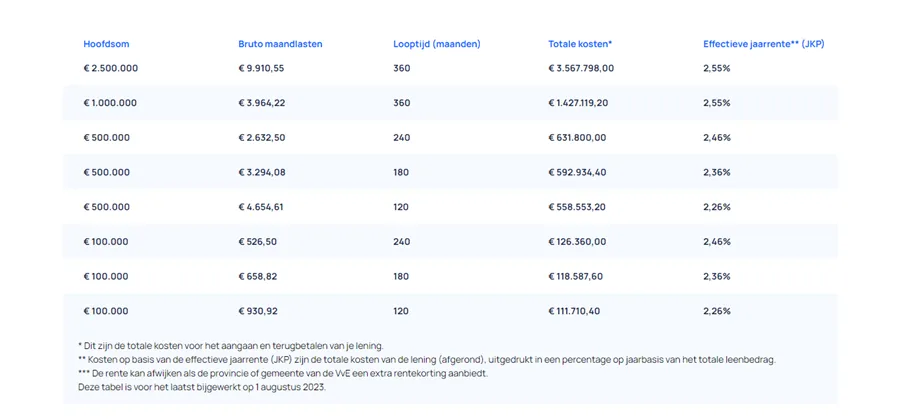Screen dimensions: 903x419
Task: Click the € 3.294,08 monthly payment
Action: (261, 172)
